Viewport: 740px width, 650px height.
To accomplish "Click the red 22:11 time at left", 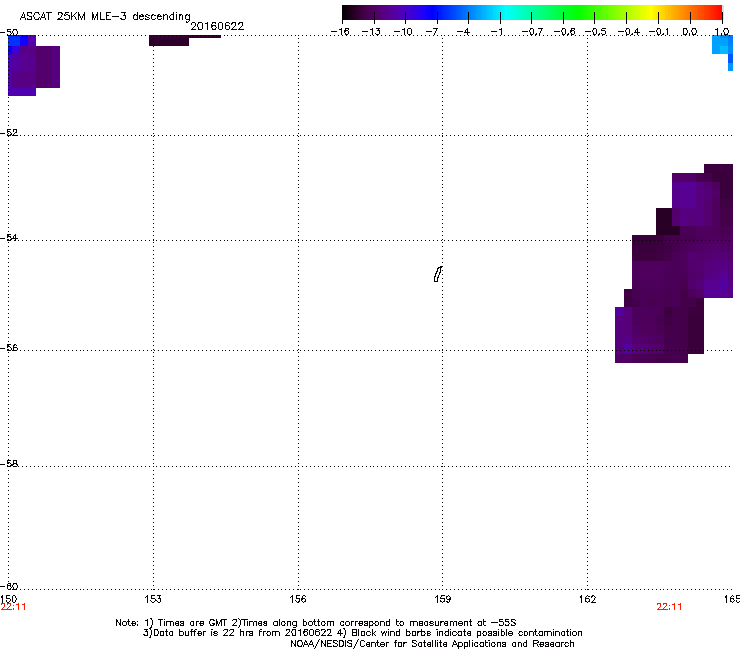I will (x=13, y=607).
